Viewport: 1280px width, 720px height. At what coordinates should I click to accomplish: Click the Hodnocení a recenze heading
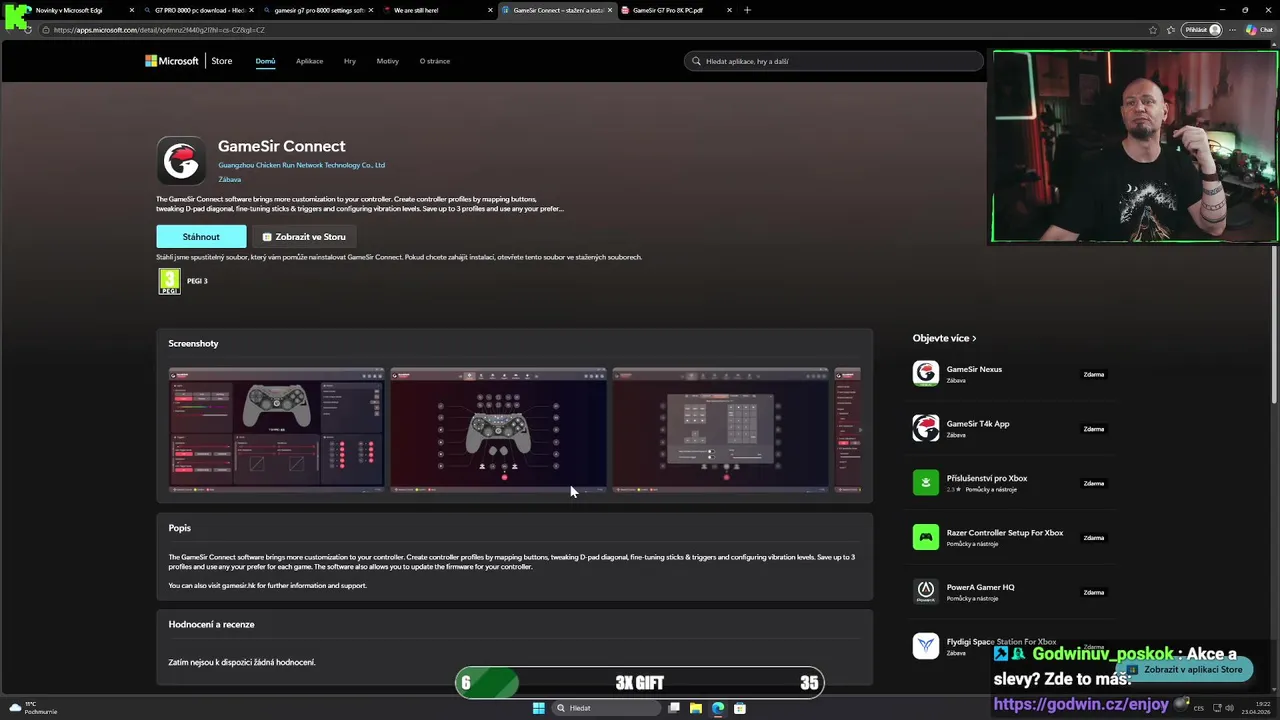click(x=211, y=624)
